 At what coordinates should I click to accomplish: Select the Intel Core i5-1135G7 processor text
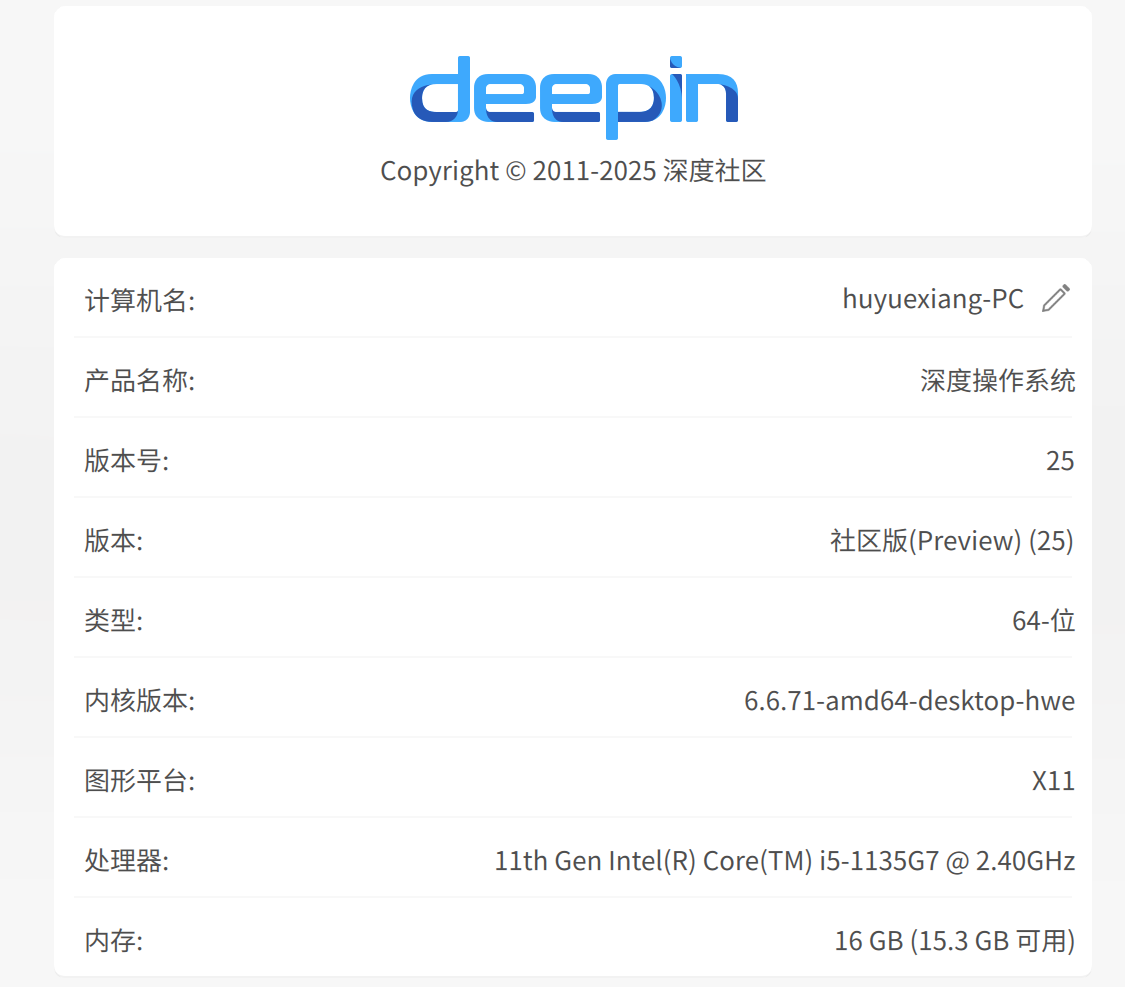pyautogui.click(x=785, y=861)
